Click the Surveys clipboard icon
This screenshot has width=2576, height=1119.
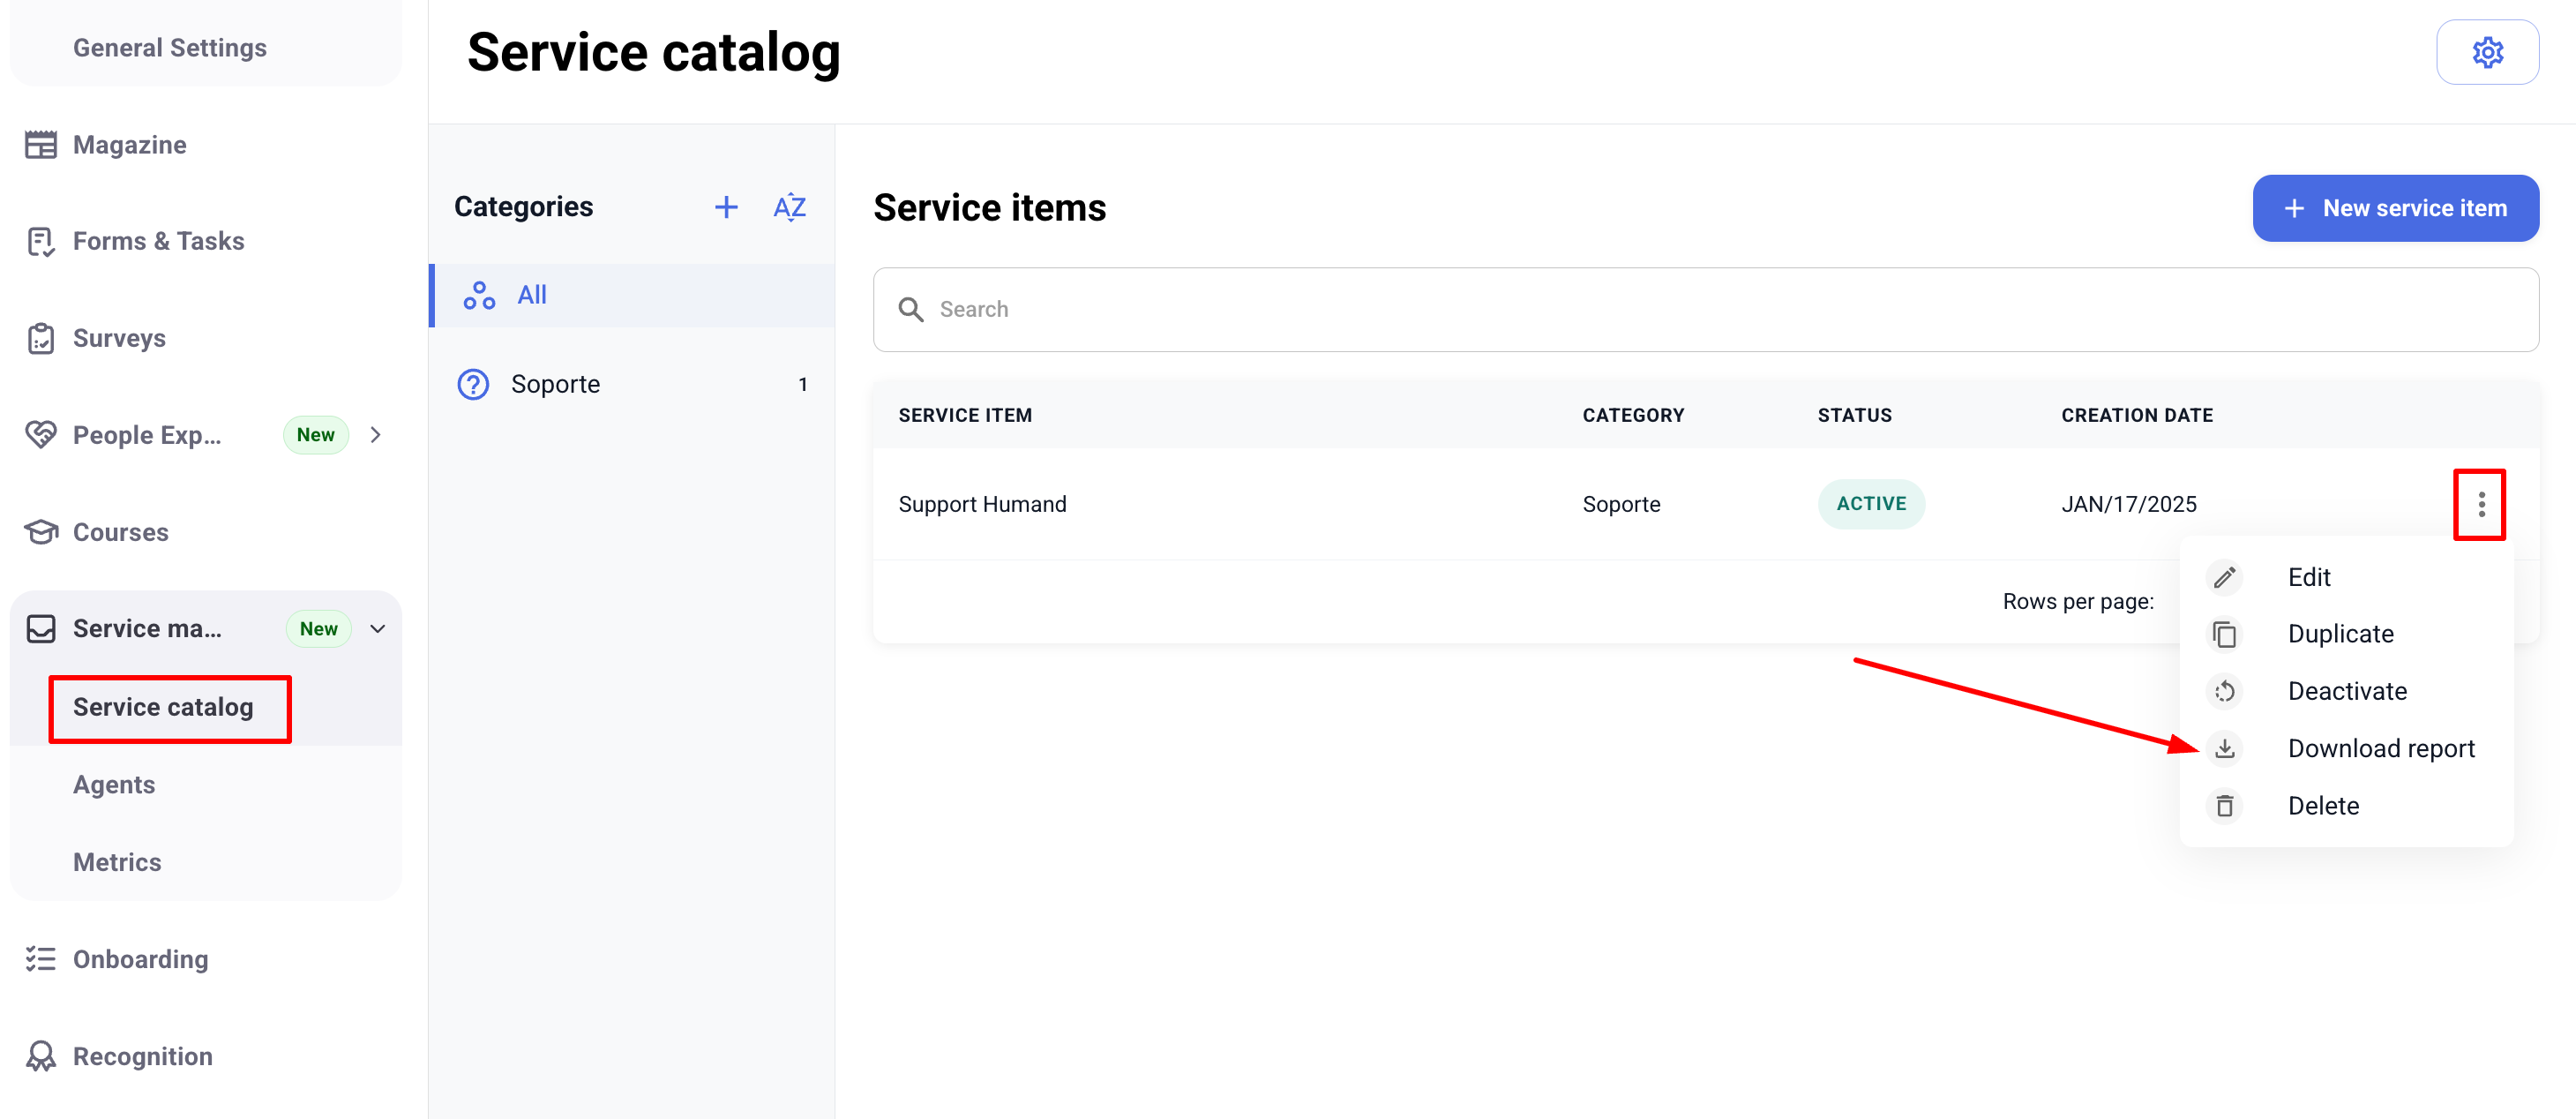click(x=41, y=338)
